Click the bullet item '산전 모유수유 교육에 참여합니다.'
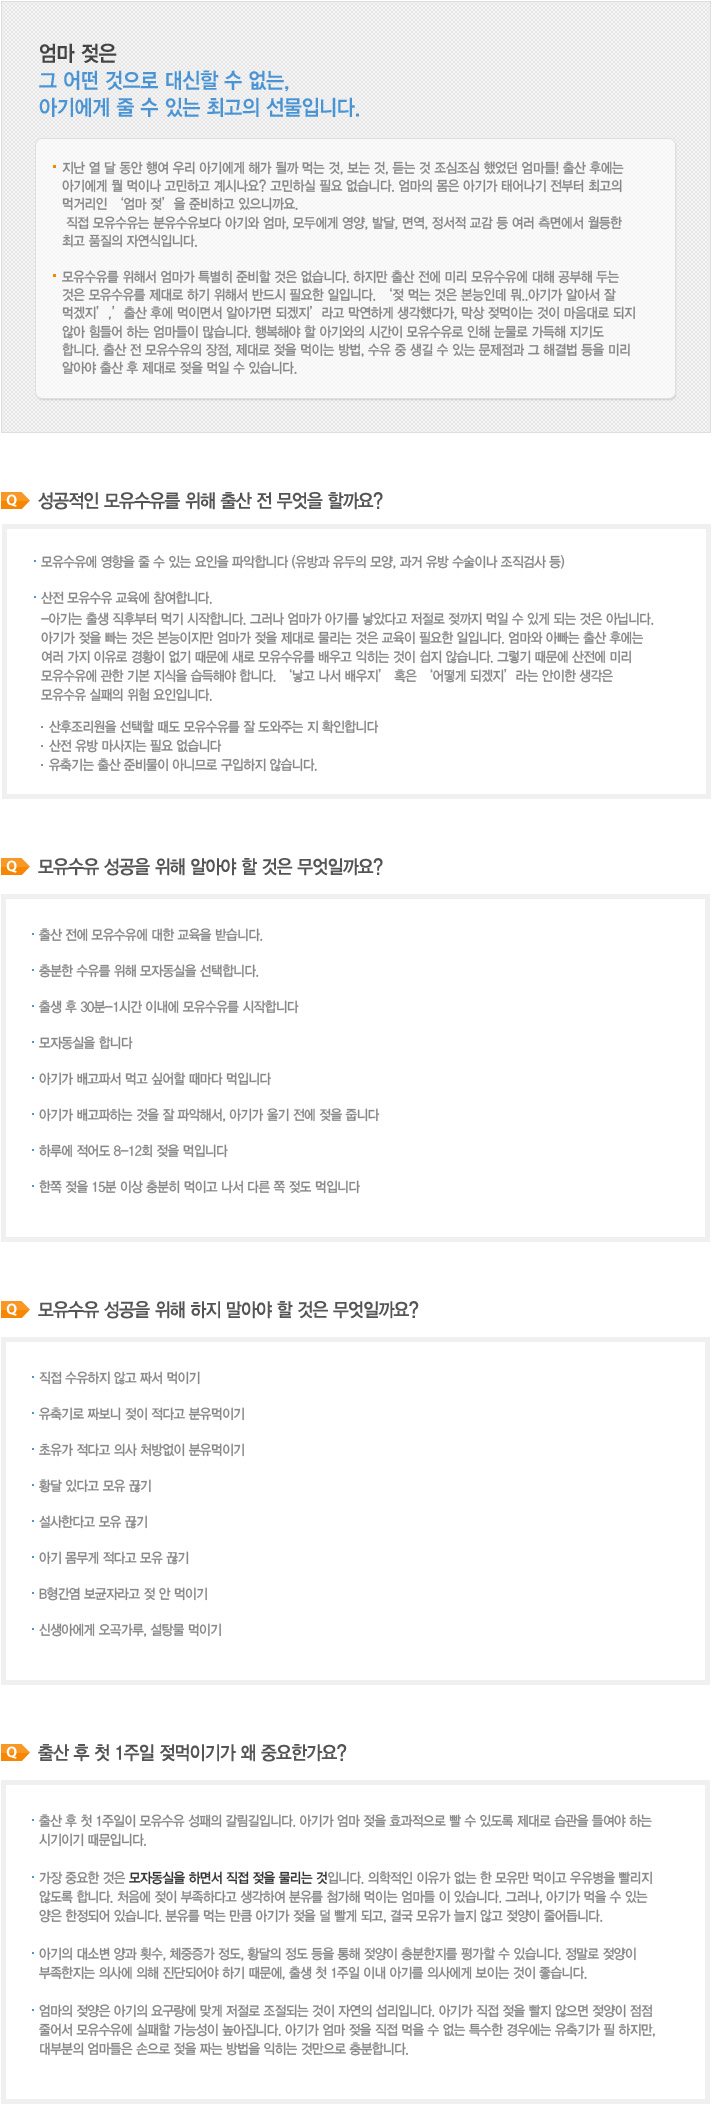Viewport: 712px width, 2109px height. coord(126,598)
